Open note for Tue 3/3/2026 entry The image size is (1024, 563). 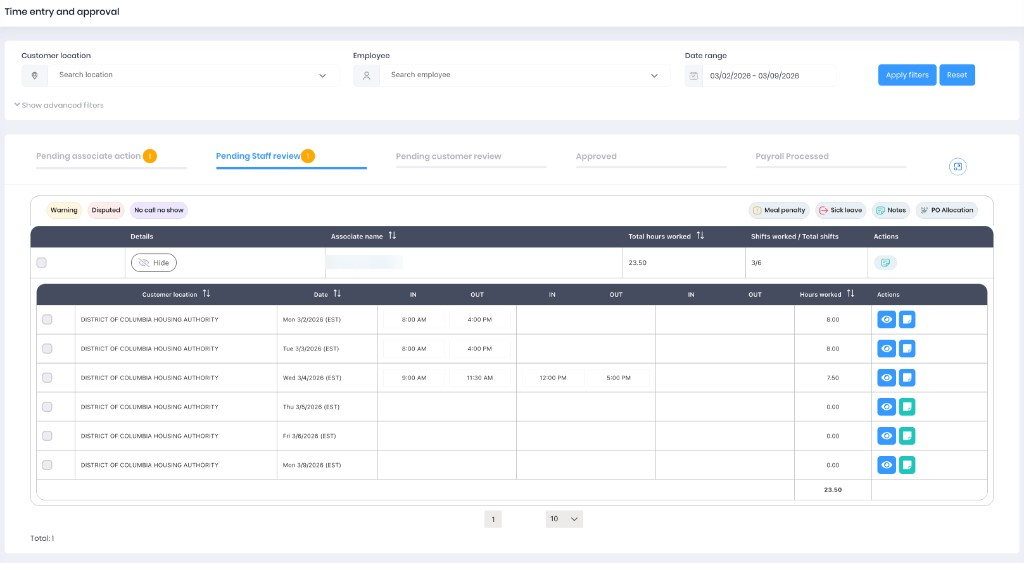(906, 349)
